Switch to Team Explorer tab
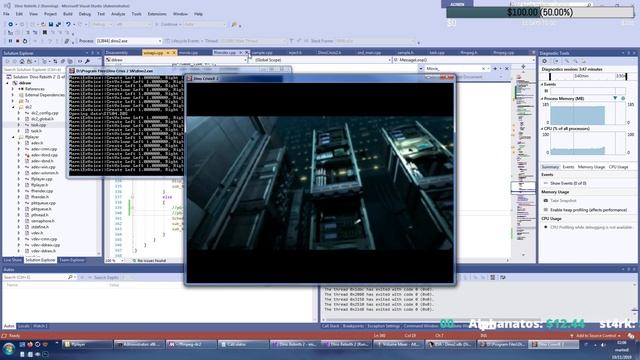Screen dimensions: 640x360 pos(72,260)
